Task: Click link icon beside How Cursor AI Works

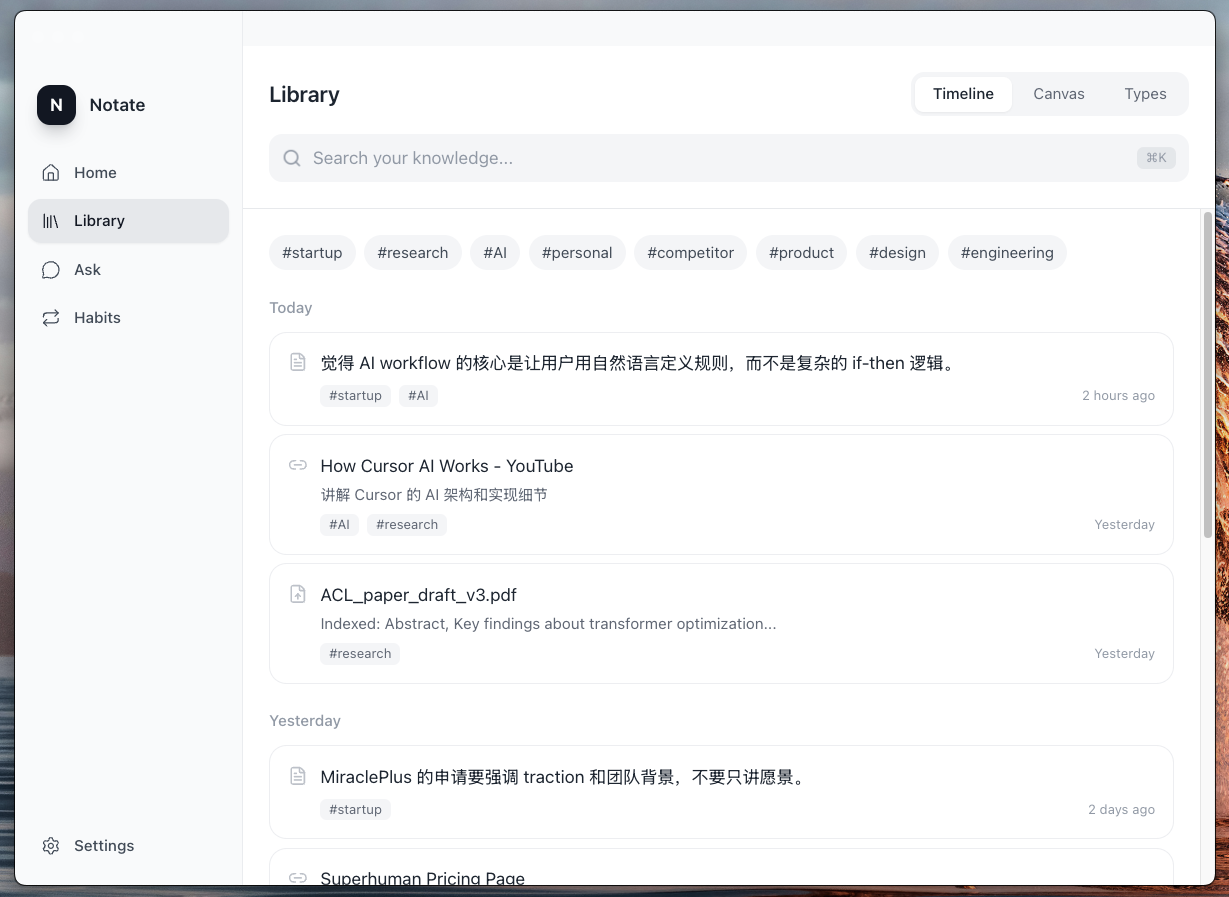Action: coord(297,465)
